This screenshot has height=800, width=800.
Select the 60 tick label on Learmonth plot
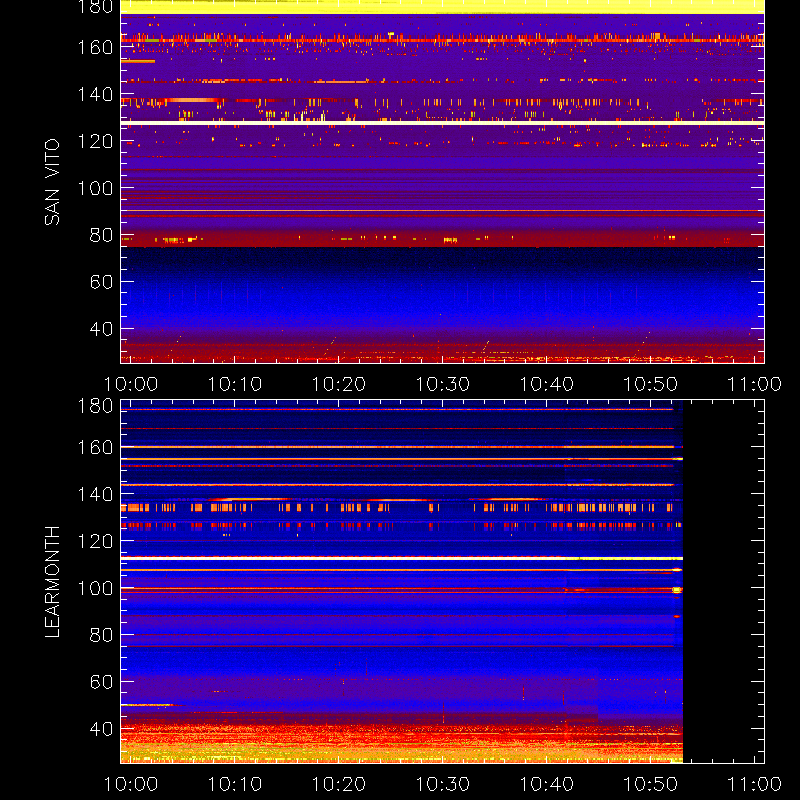[x=101, y=682]
